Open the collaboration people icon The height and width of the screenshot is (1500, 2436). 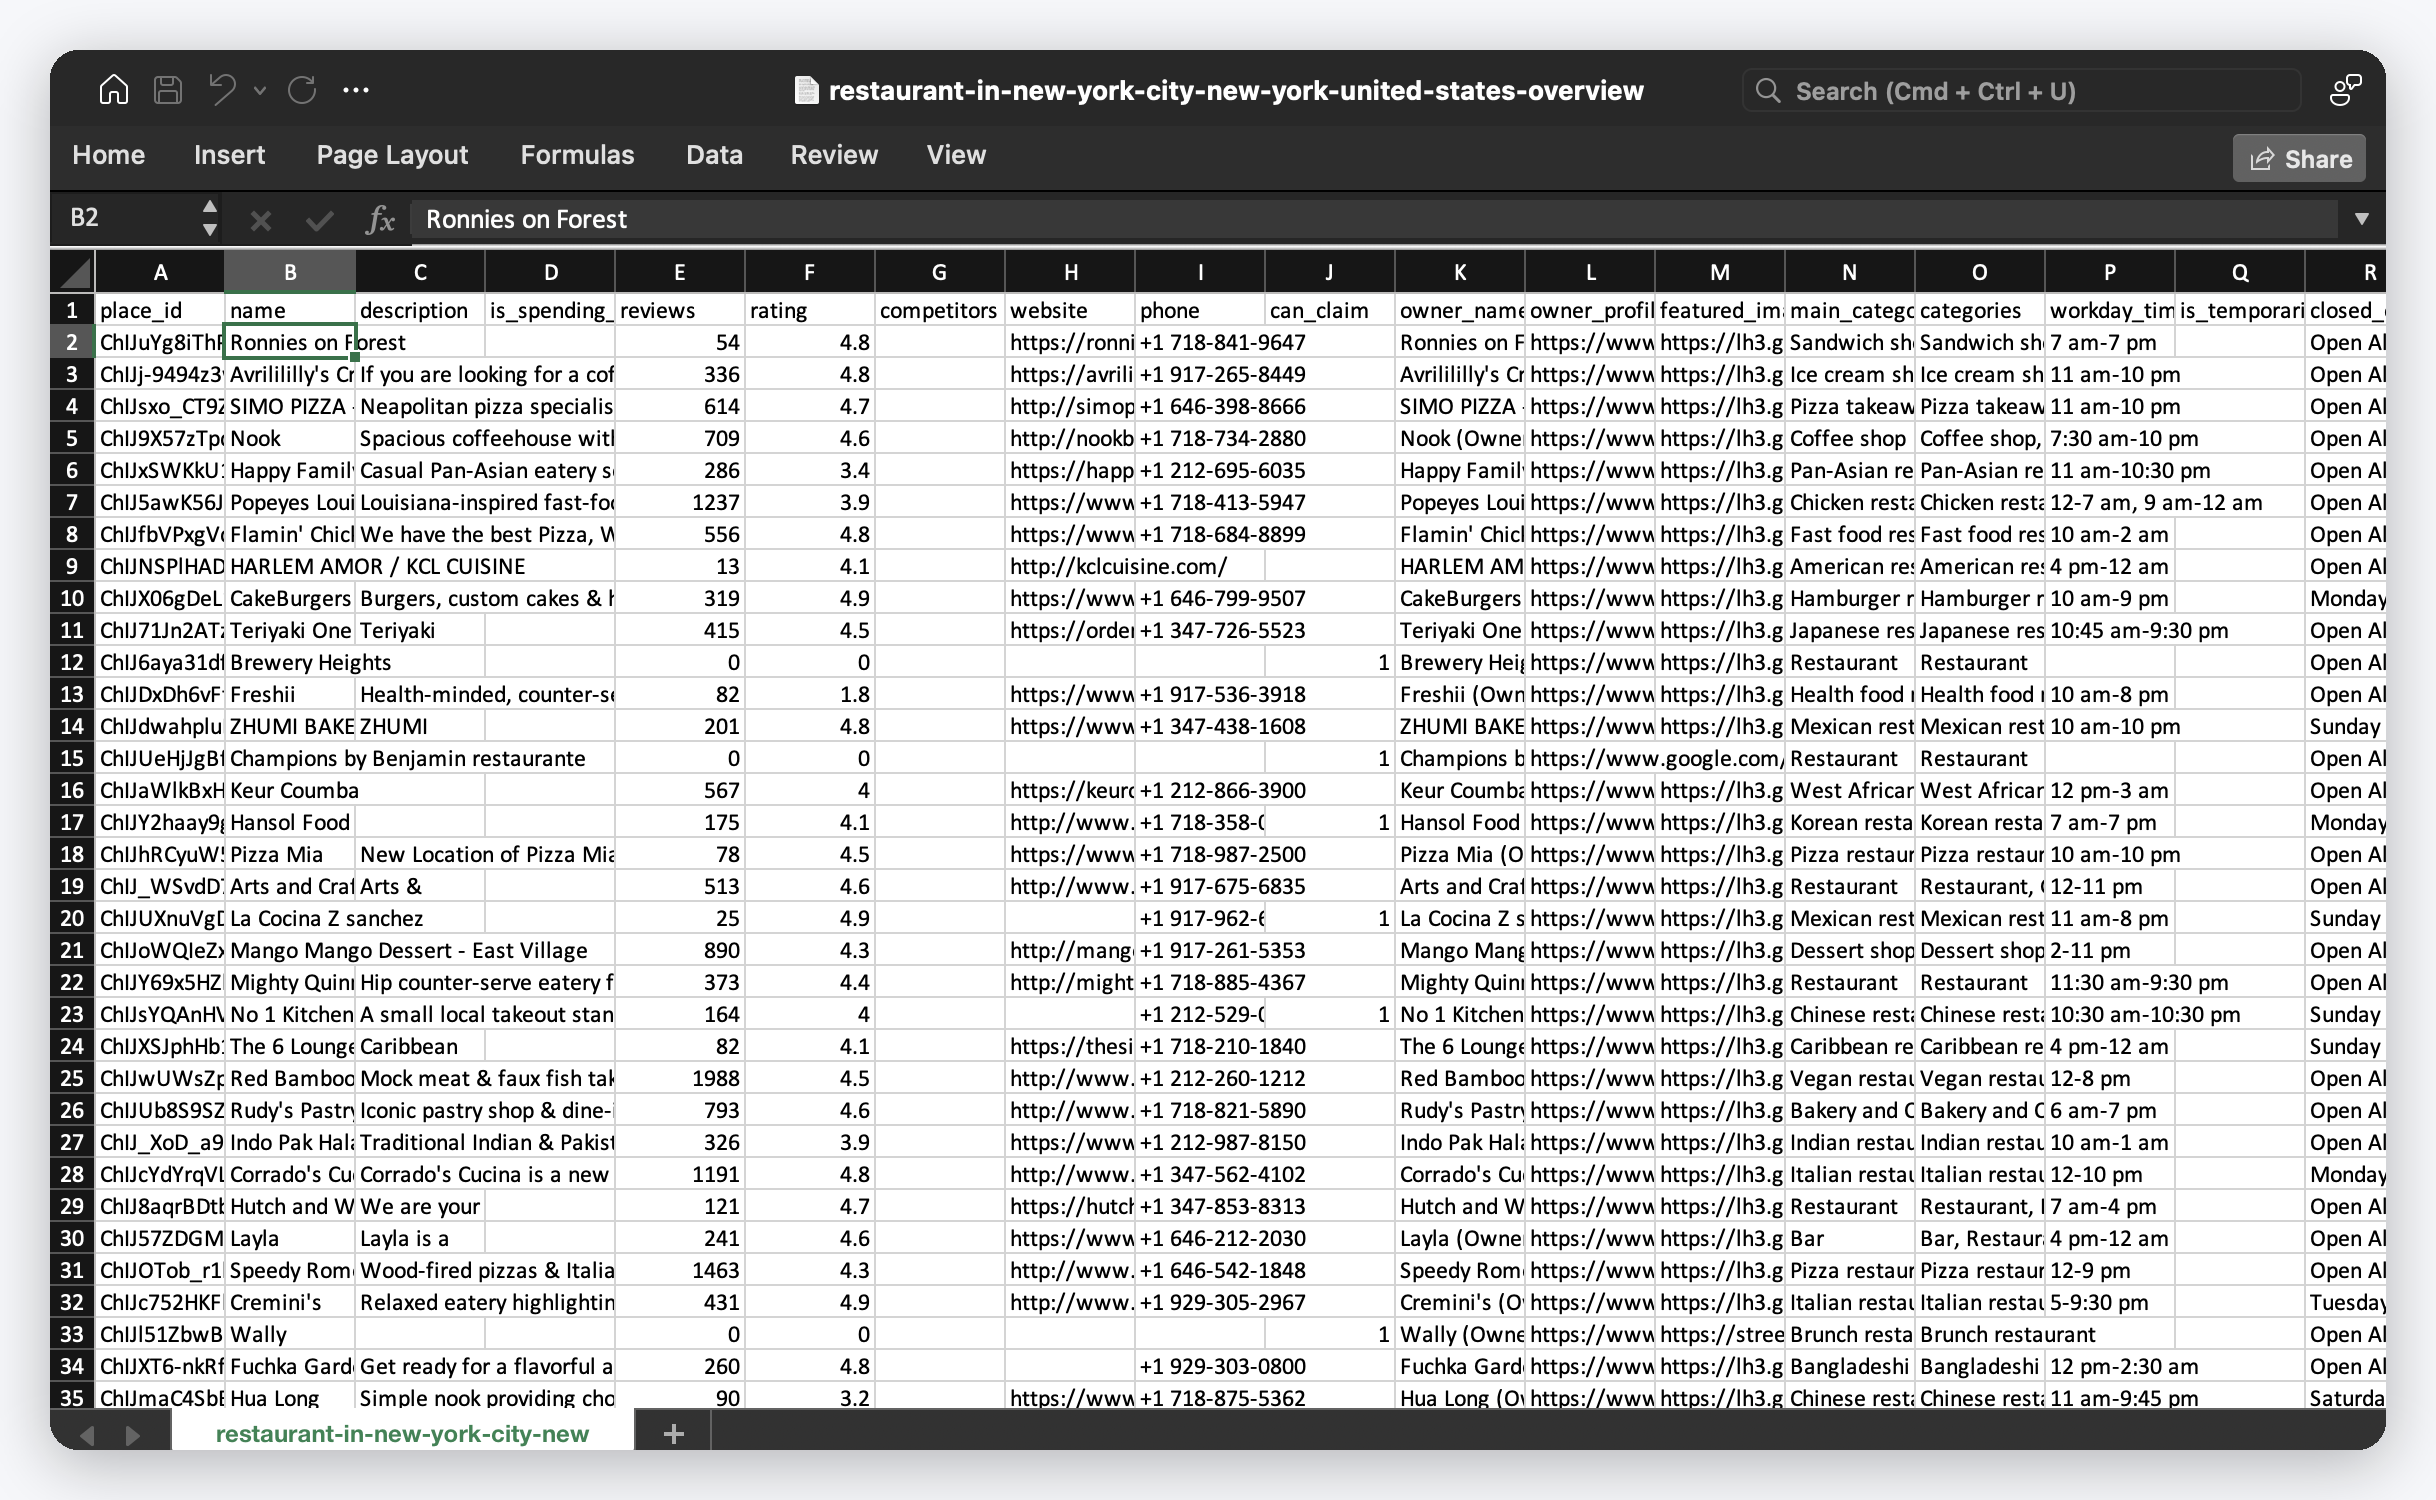pyautogui.click(x=2346, y=90)
